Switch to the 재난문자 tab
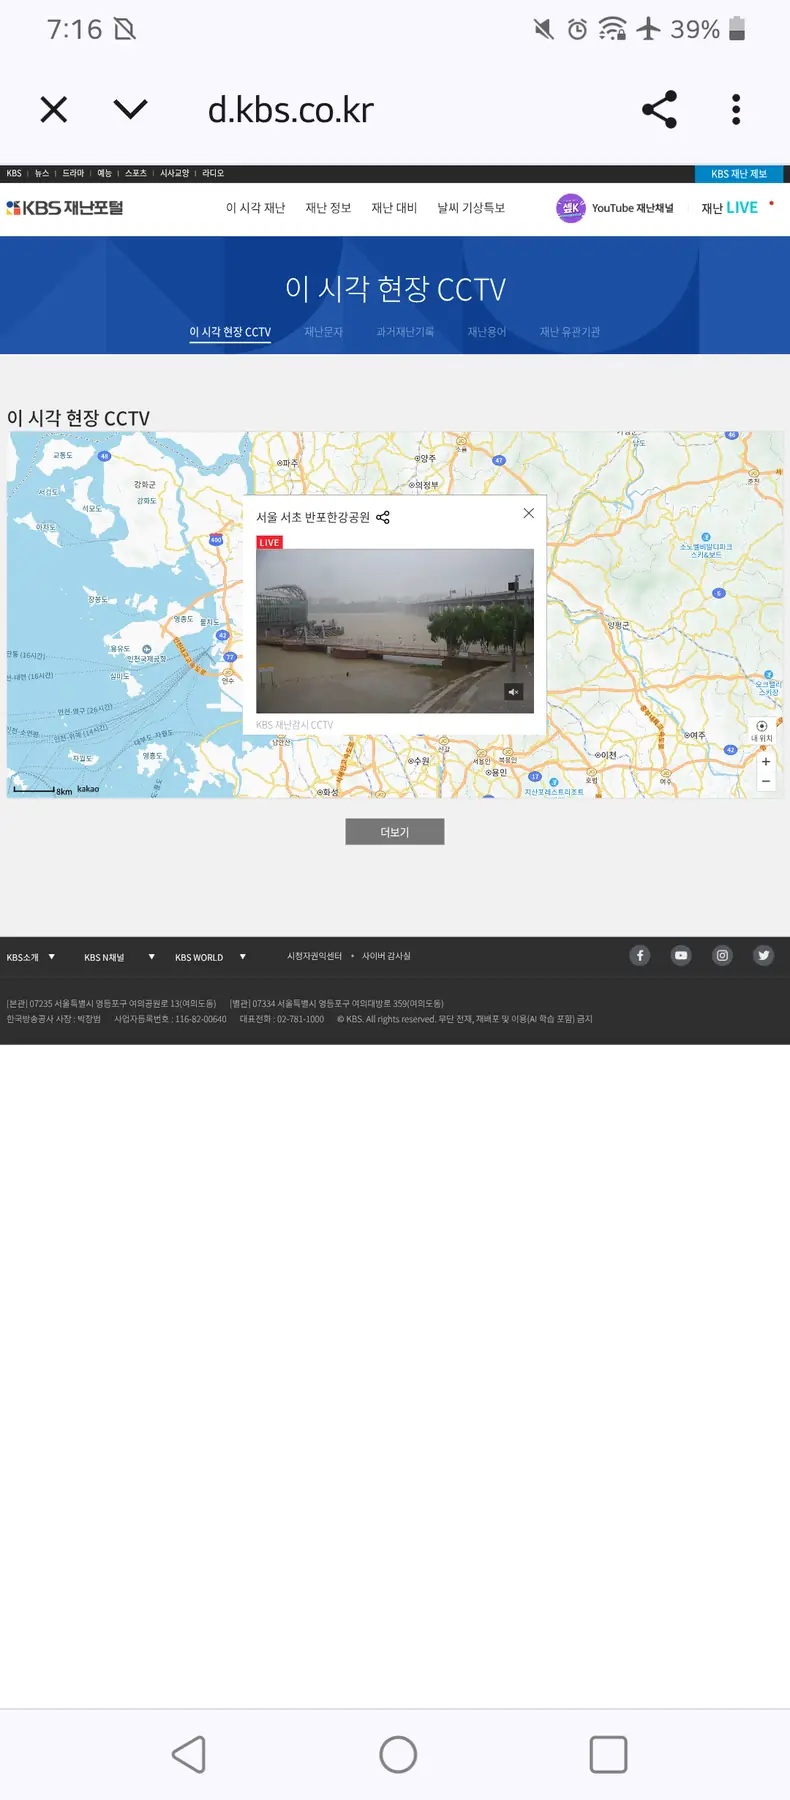Image resolution: width=790 pixels, height=1800 pixels. pyautogui.click(x=323, y=332)
